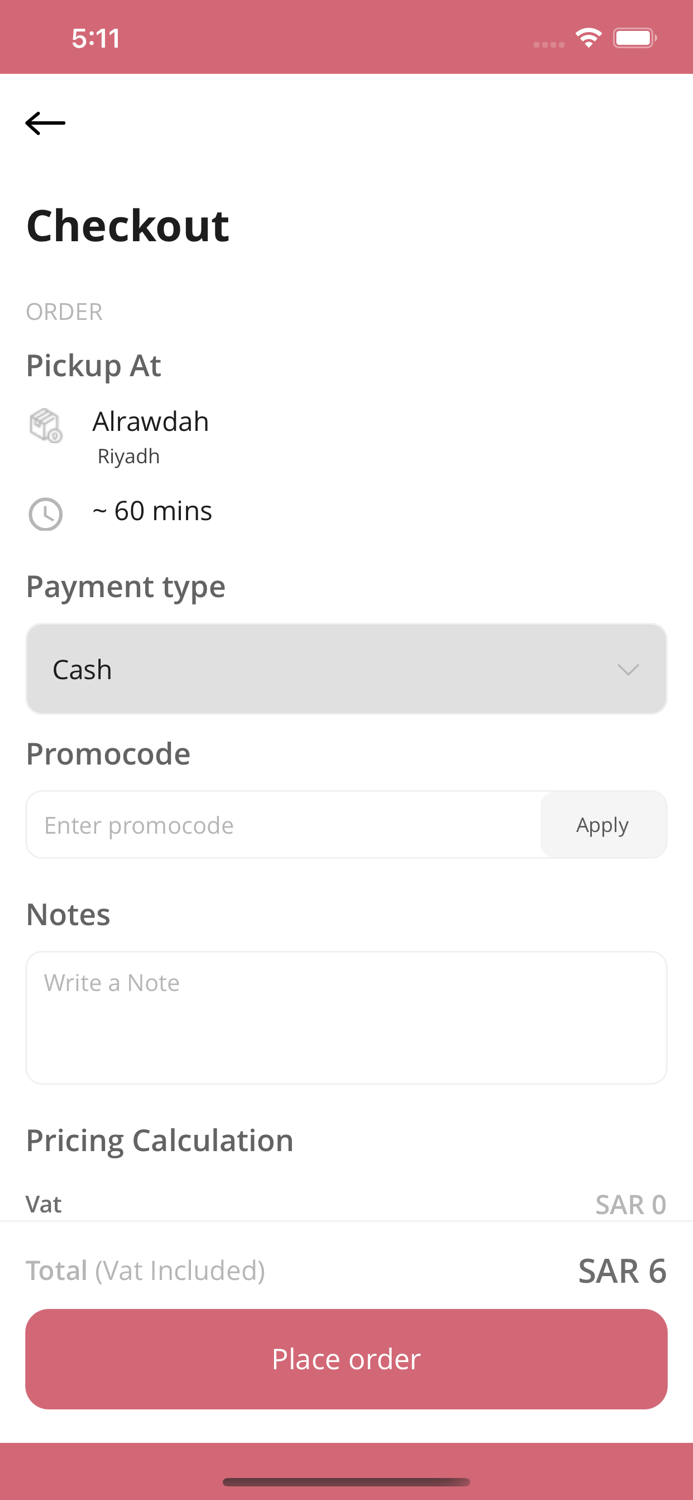Click the Write a Note text area
The height and width of the screenshot is (1500, 693).
(x=346, y=1015)
